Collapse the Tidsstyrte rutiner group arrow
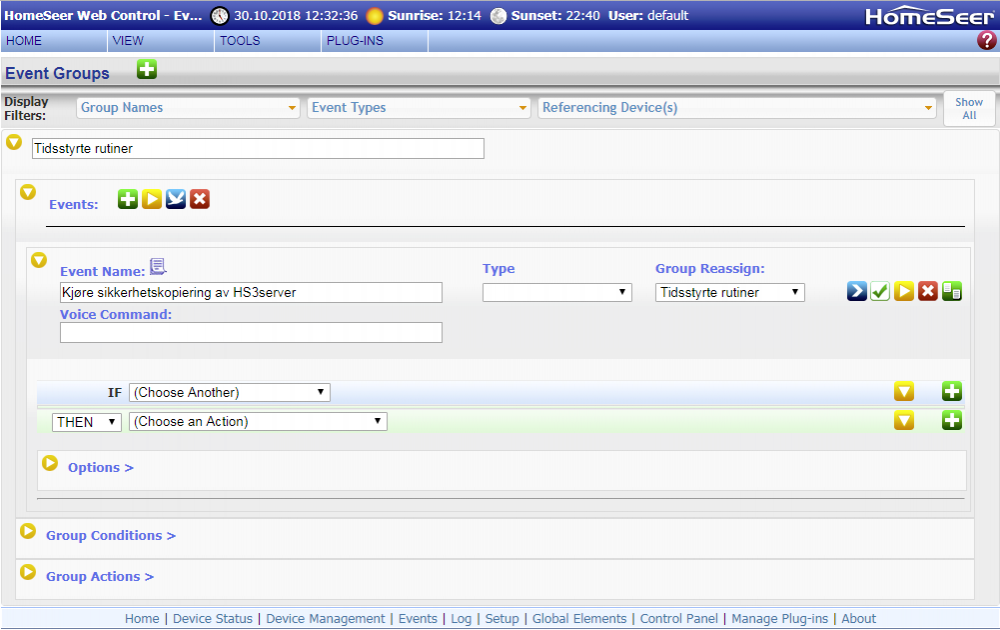Image resolution: width=1000 pixels, height=630 pixels. pyautogui.click(x=14, y=143)
